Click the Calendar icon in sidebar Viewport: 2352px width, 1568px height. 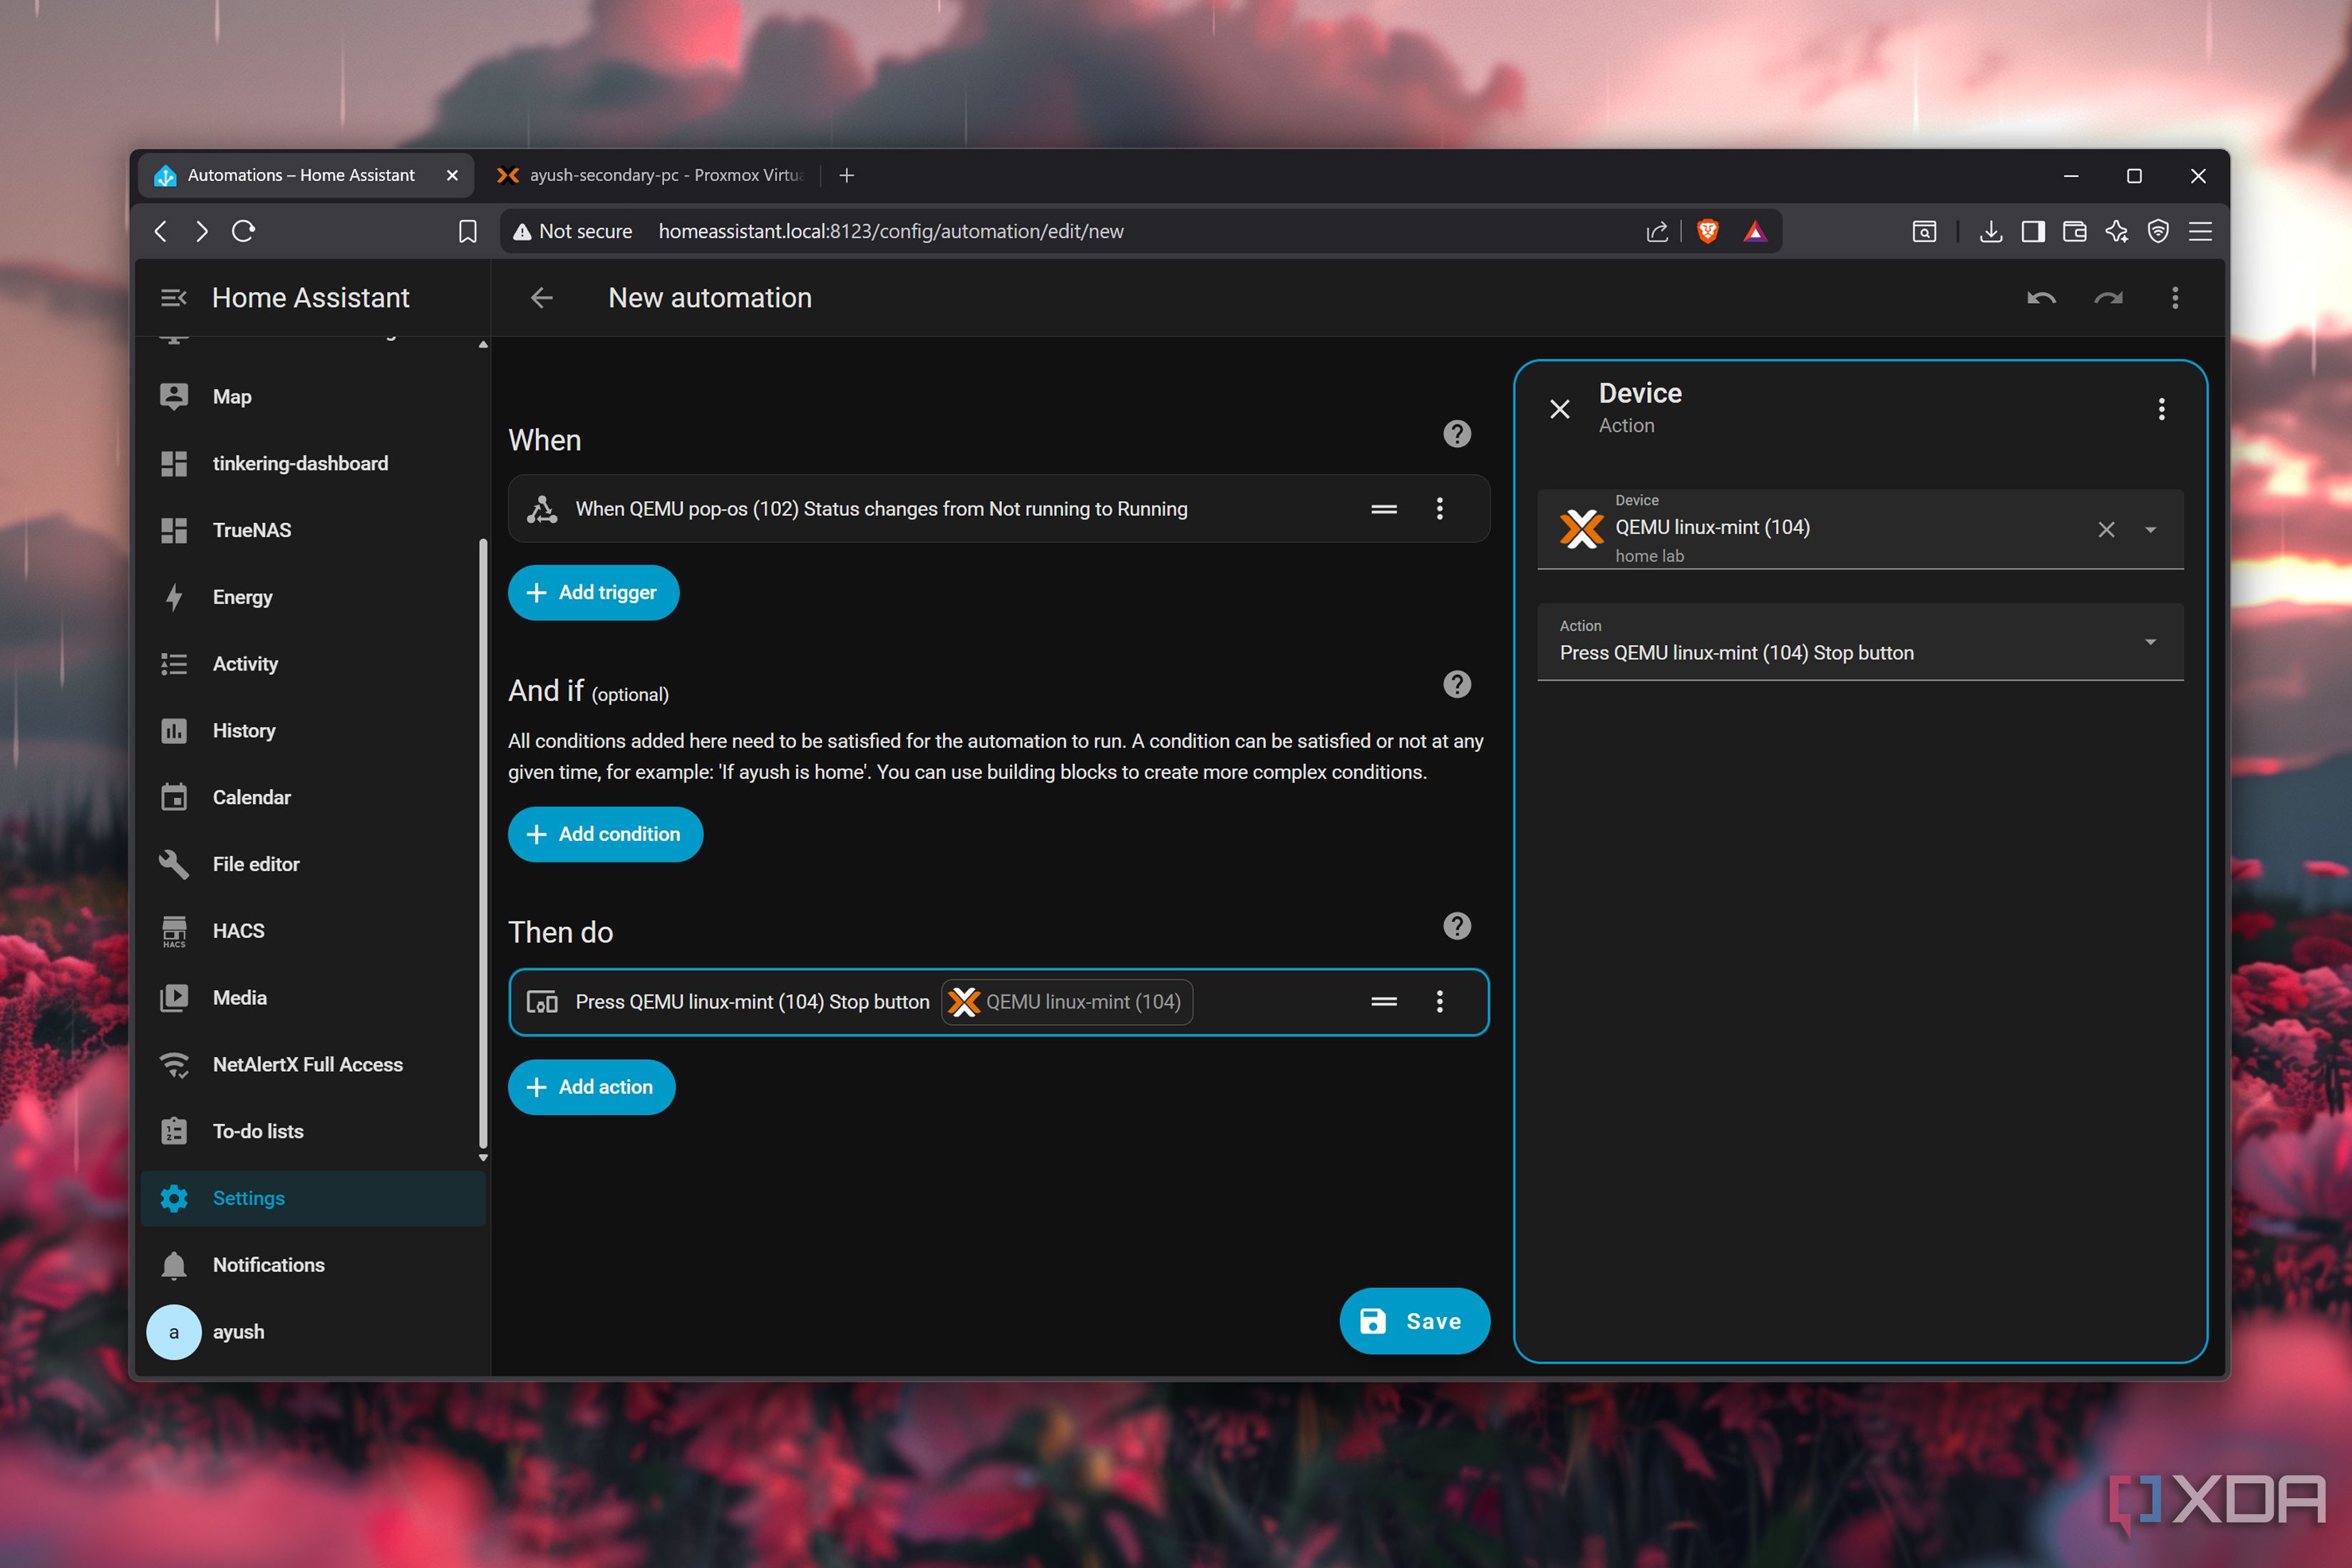point(174,797)
